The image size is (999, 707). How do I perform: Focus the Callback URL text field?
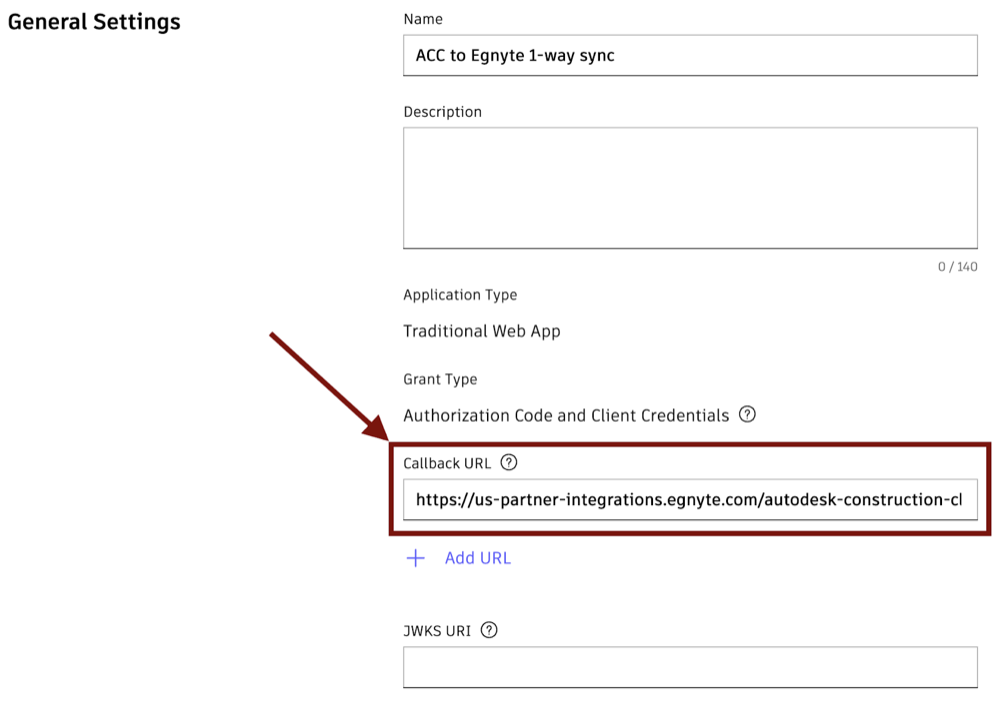(690, 500)
